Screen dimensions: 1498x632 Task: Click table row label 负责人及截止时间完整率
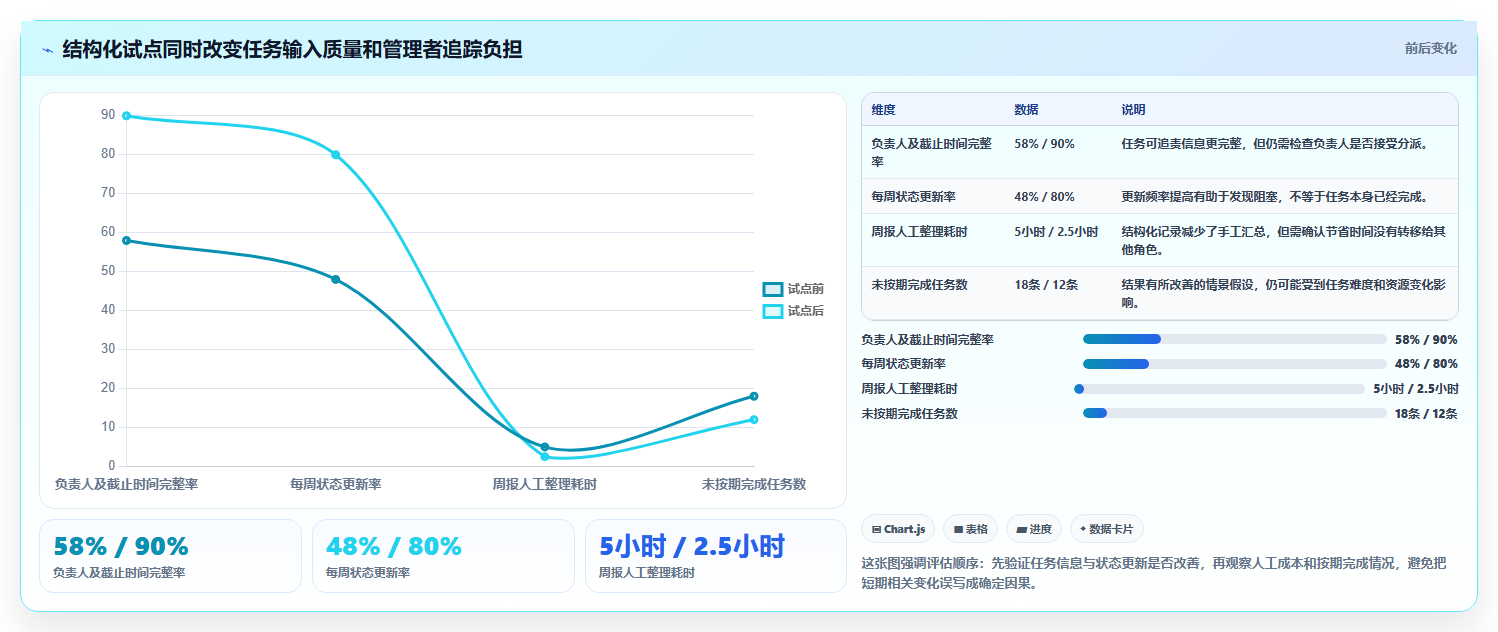tap(932, 152)
